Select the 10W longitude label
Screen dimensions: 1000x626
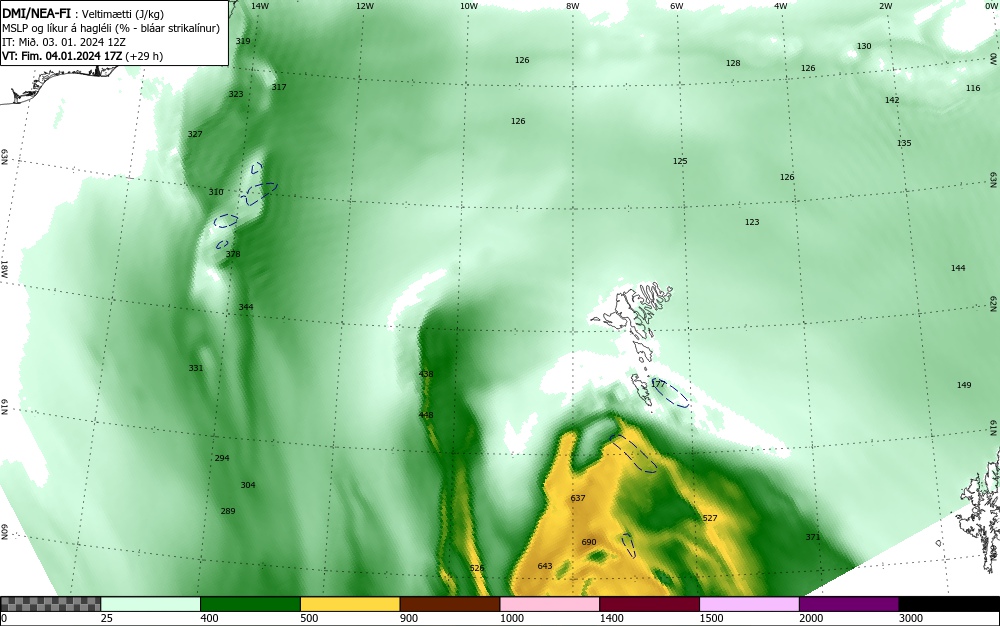pyautogui.click(x=469, y=6)
